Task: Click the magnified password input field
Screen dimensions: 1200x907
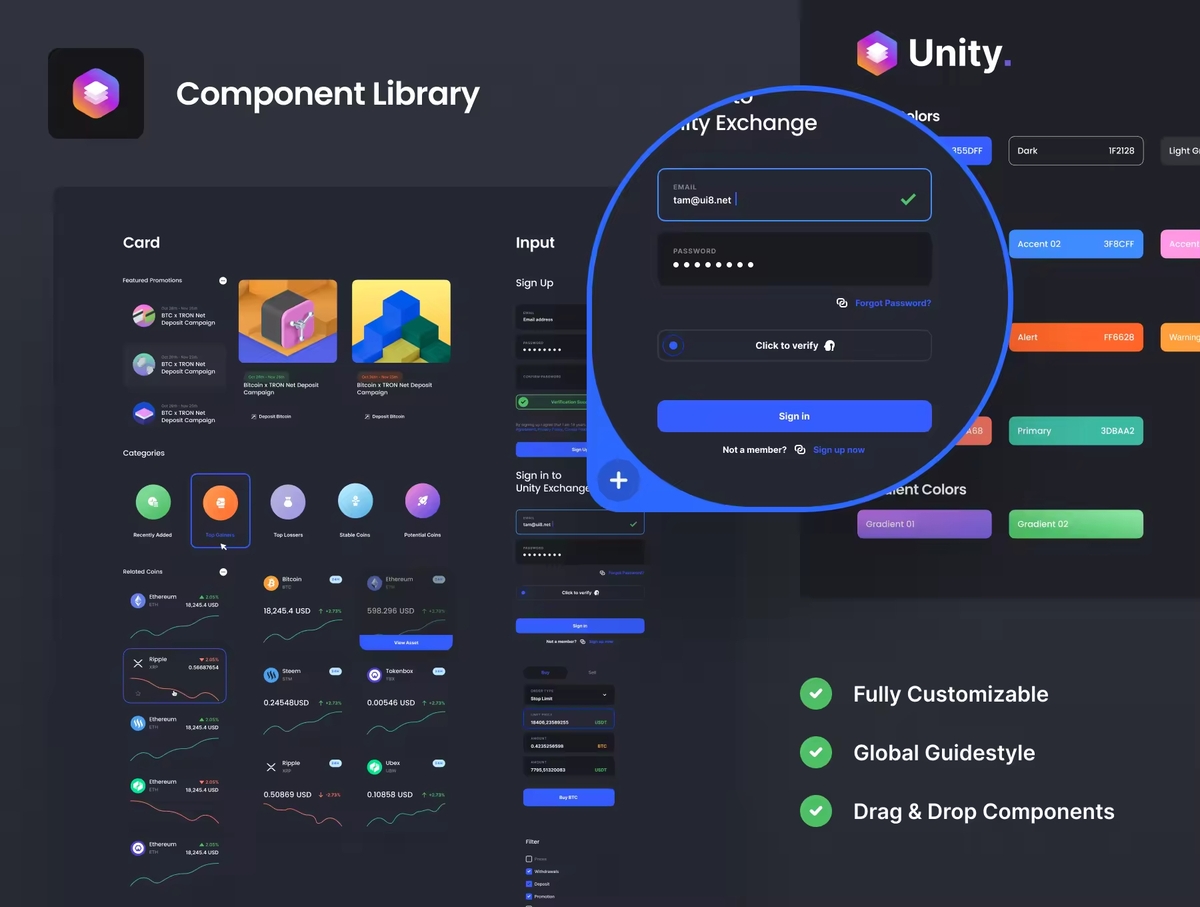Action: click(x=794, y=259)
